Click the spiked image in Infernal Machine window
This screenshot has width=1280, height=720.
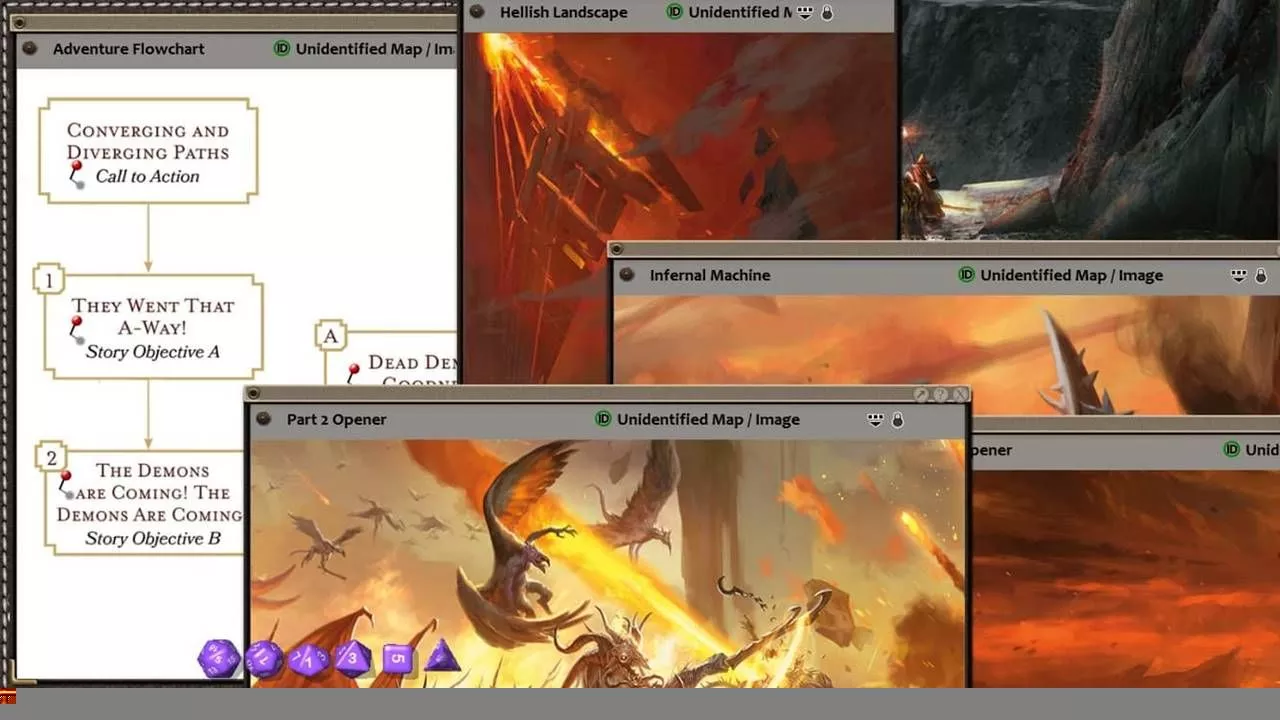coord(945,354)
